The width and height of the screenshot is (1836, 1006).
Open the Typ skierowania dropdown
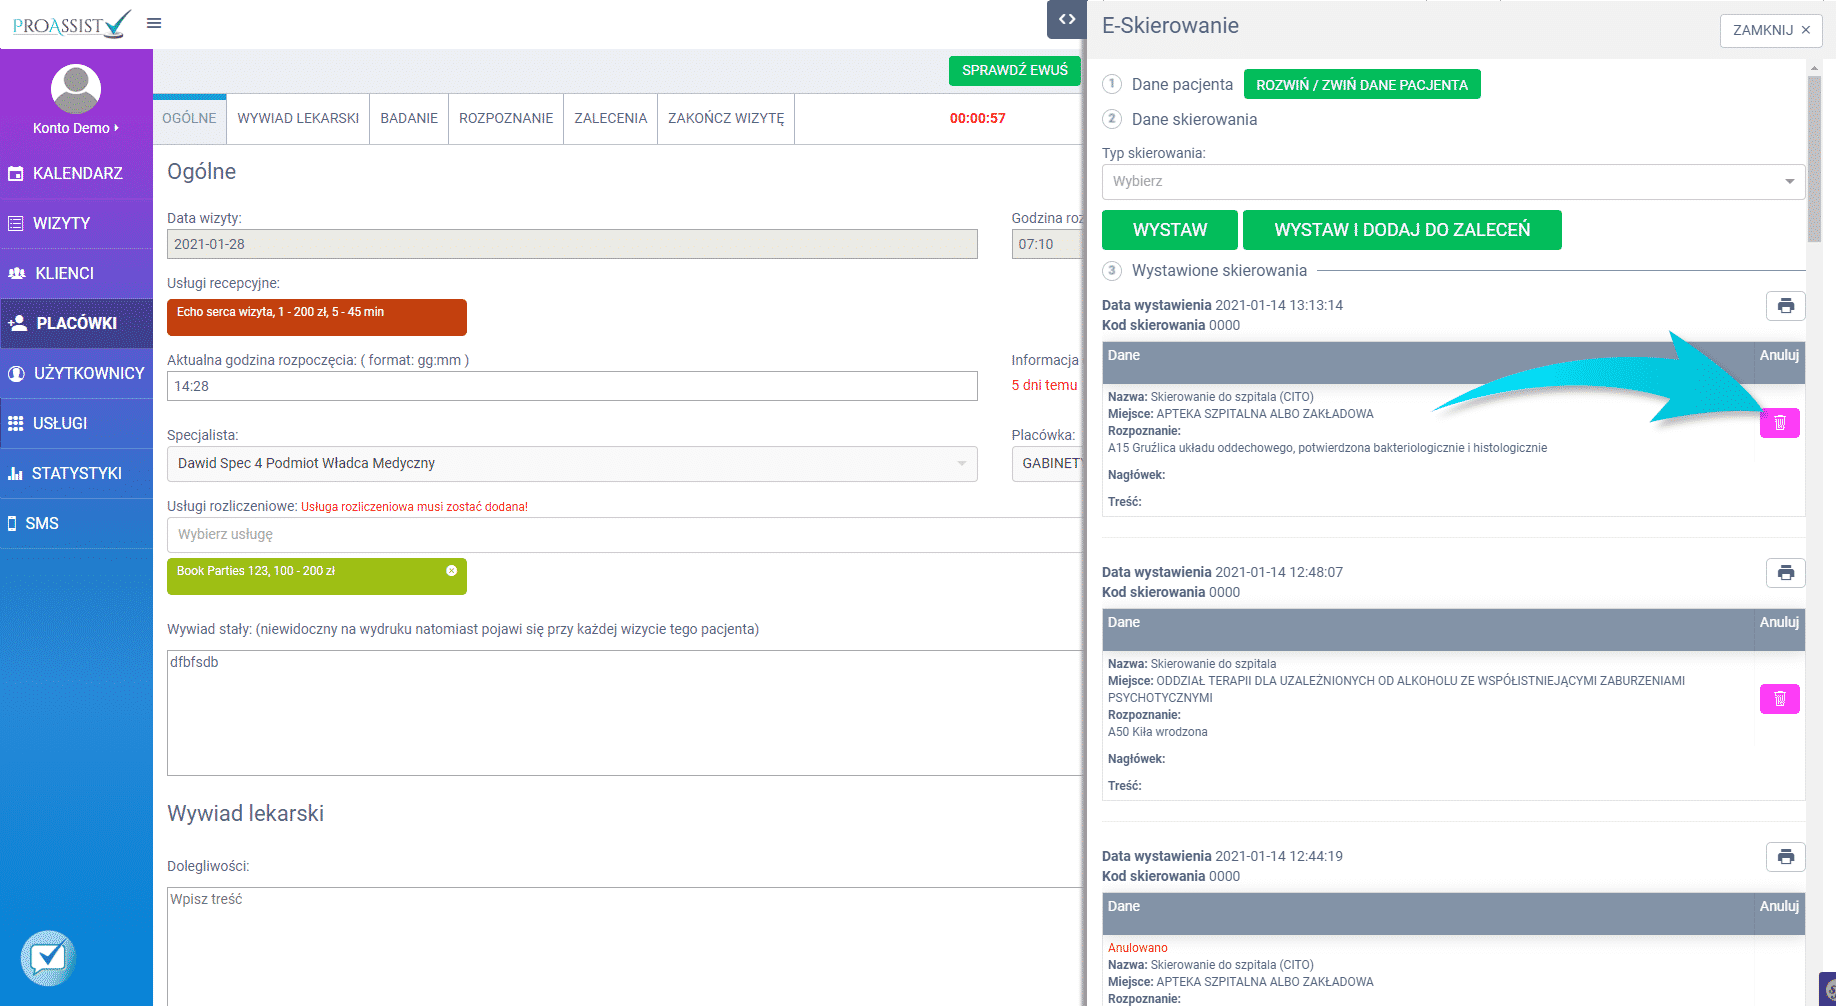point(1453,182)
